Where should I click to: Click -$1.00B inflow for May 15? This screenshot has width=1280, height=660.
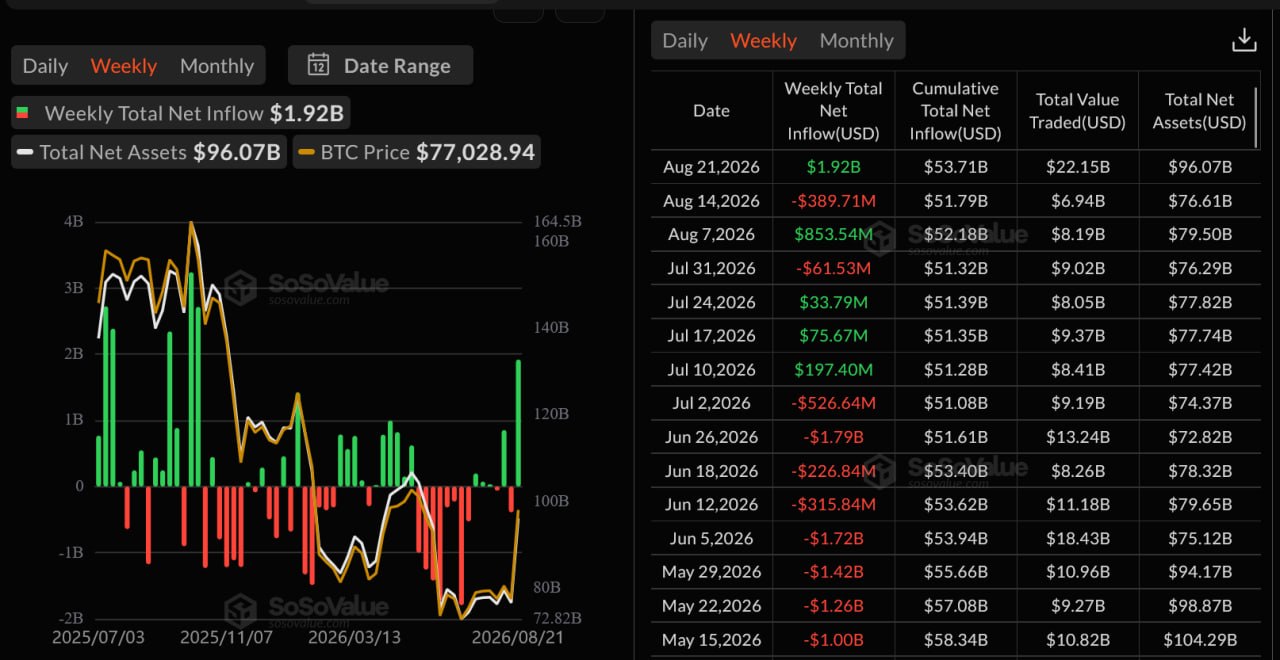coord(833,640)
